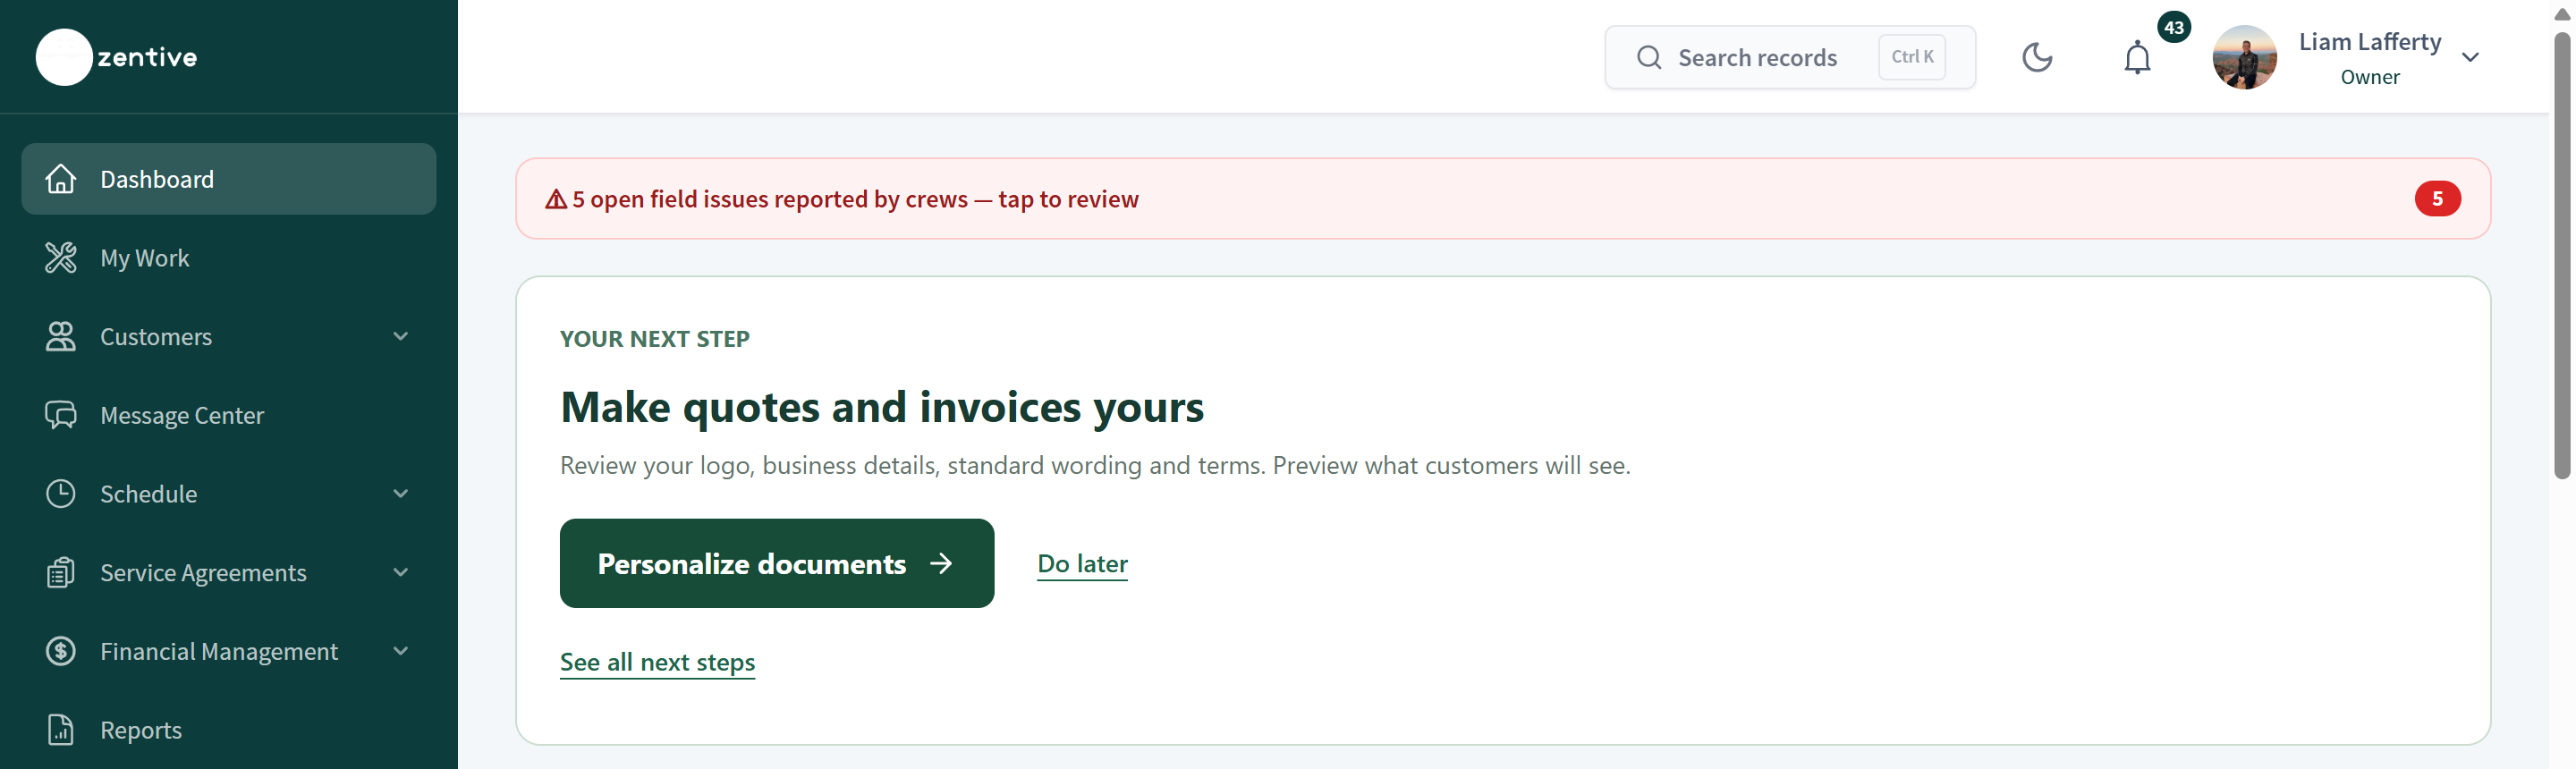Click the warning triangle in alert banner
2576x769 pixels.
[556, 199]
